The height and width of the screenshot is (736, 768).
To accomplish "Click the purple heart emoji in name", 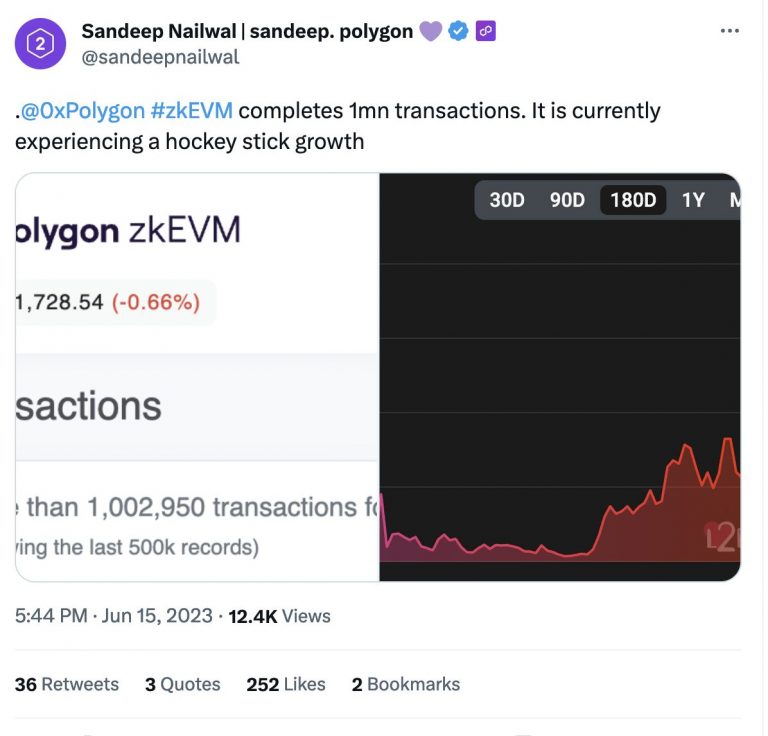I will pyautogui.click(x=431, y=31).
